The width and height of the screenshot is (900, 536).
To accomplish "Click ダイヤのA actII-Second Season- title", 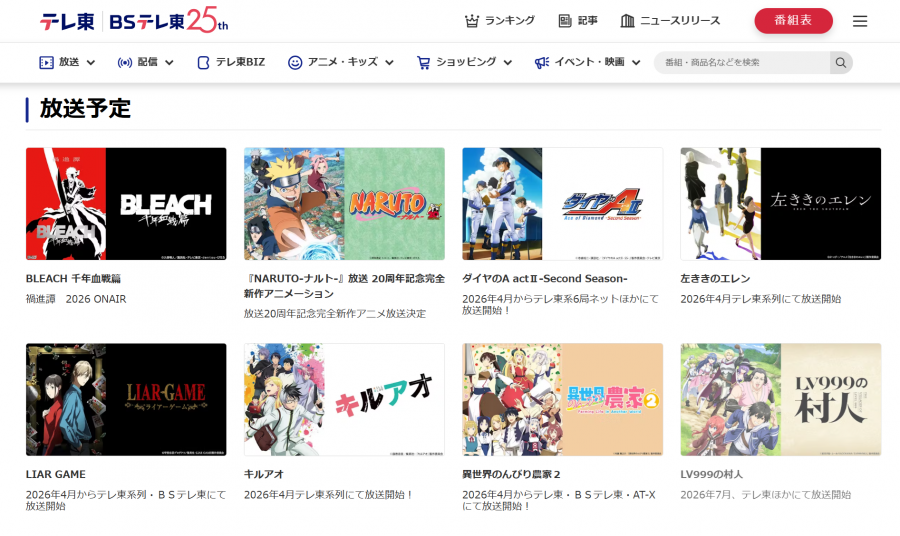I will (545, 279).
